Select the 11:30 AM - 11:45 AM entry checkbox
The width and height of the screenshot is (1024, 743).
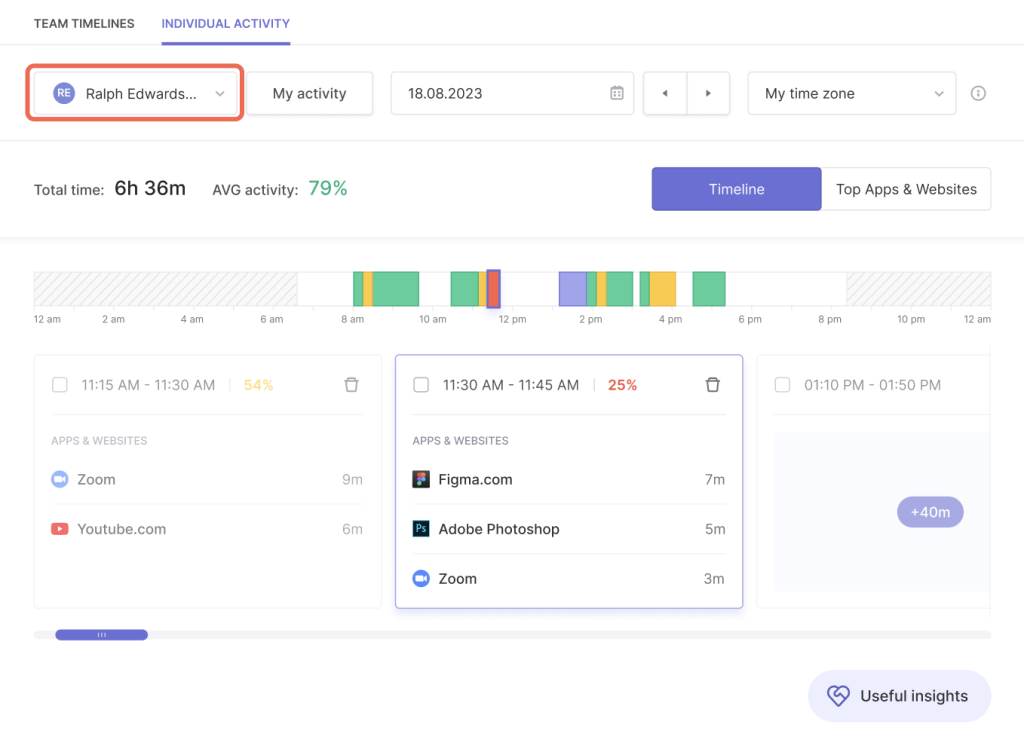coord(421,384)
